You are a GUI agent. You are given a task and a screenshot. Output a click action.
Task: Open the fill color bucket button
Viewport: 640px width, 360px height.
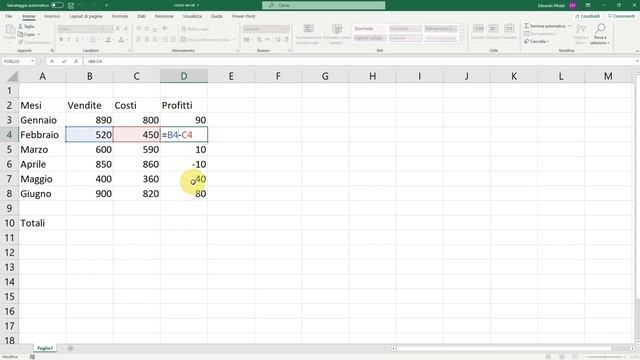[108, 40]
